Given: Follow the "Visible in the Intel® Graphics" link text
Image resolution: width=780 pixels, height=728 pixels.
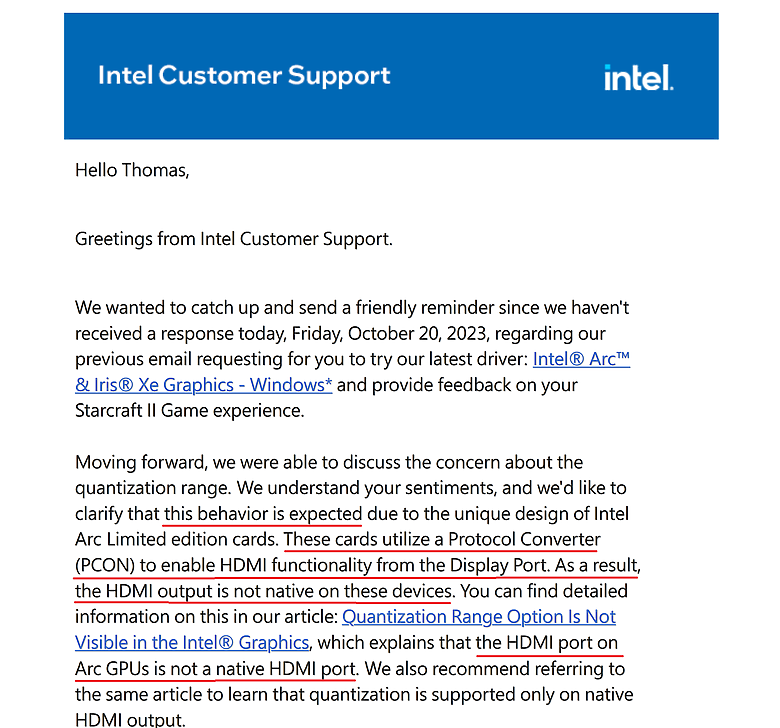Looking at the screenshot, I should pos(192,642).
